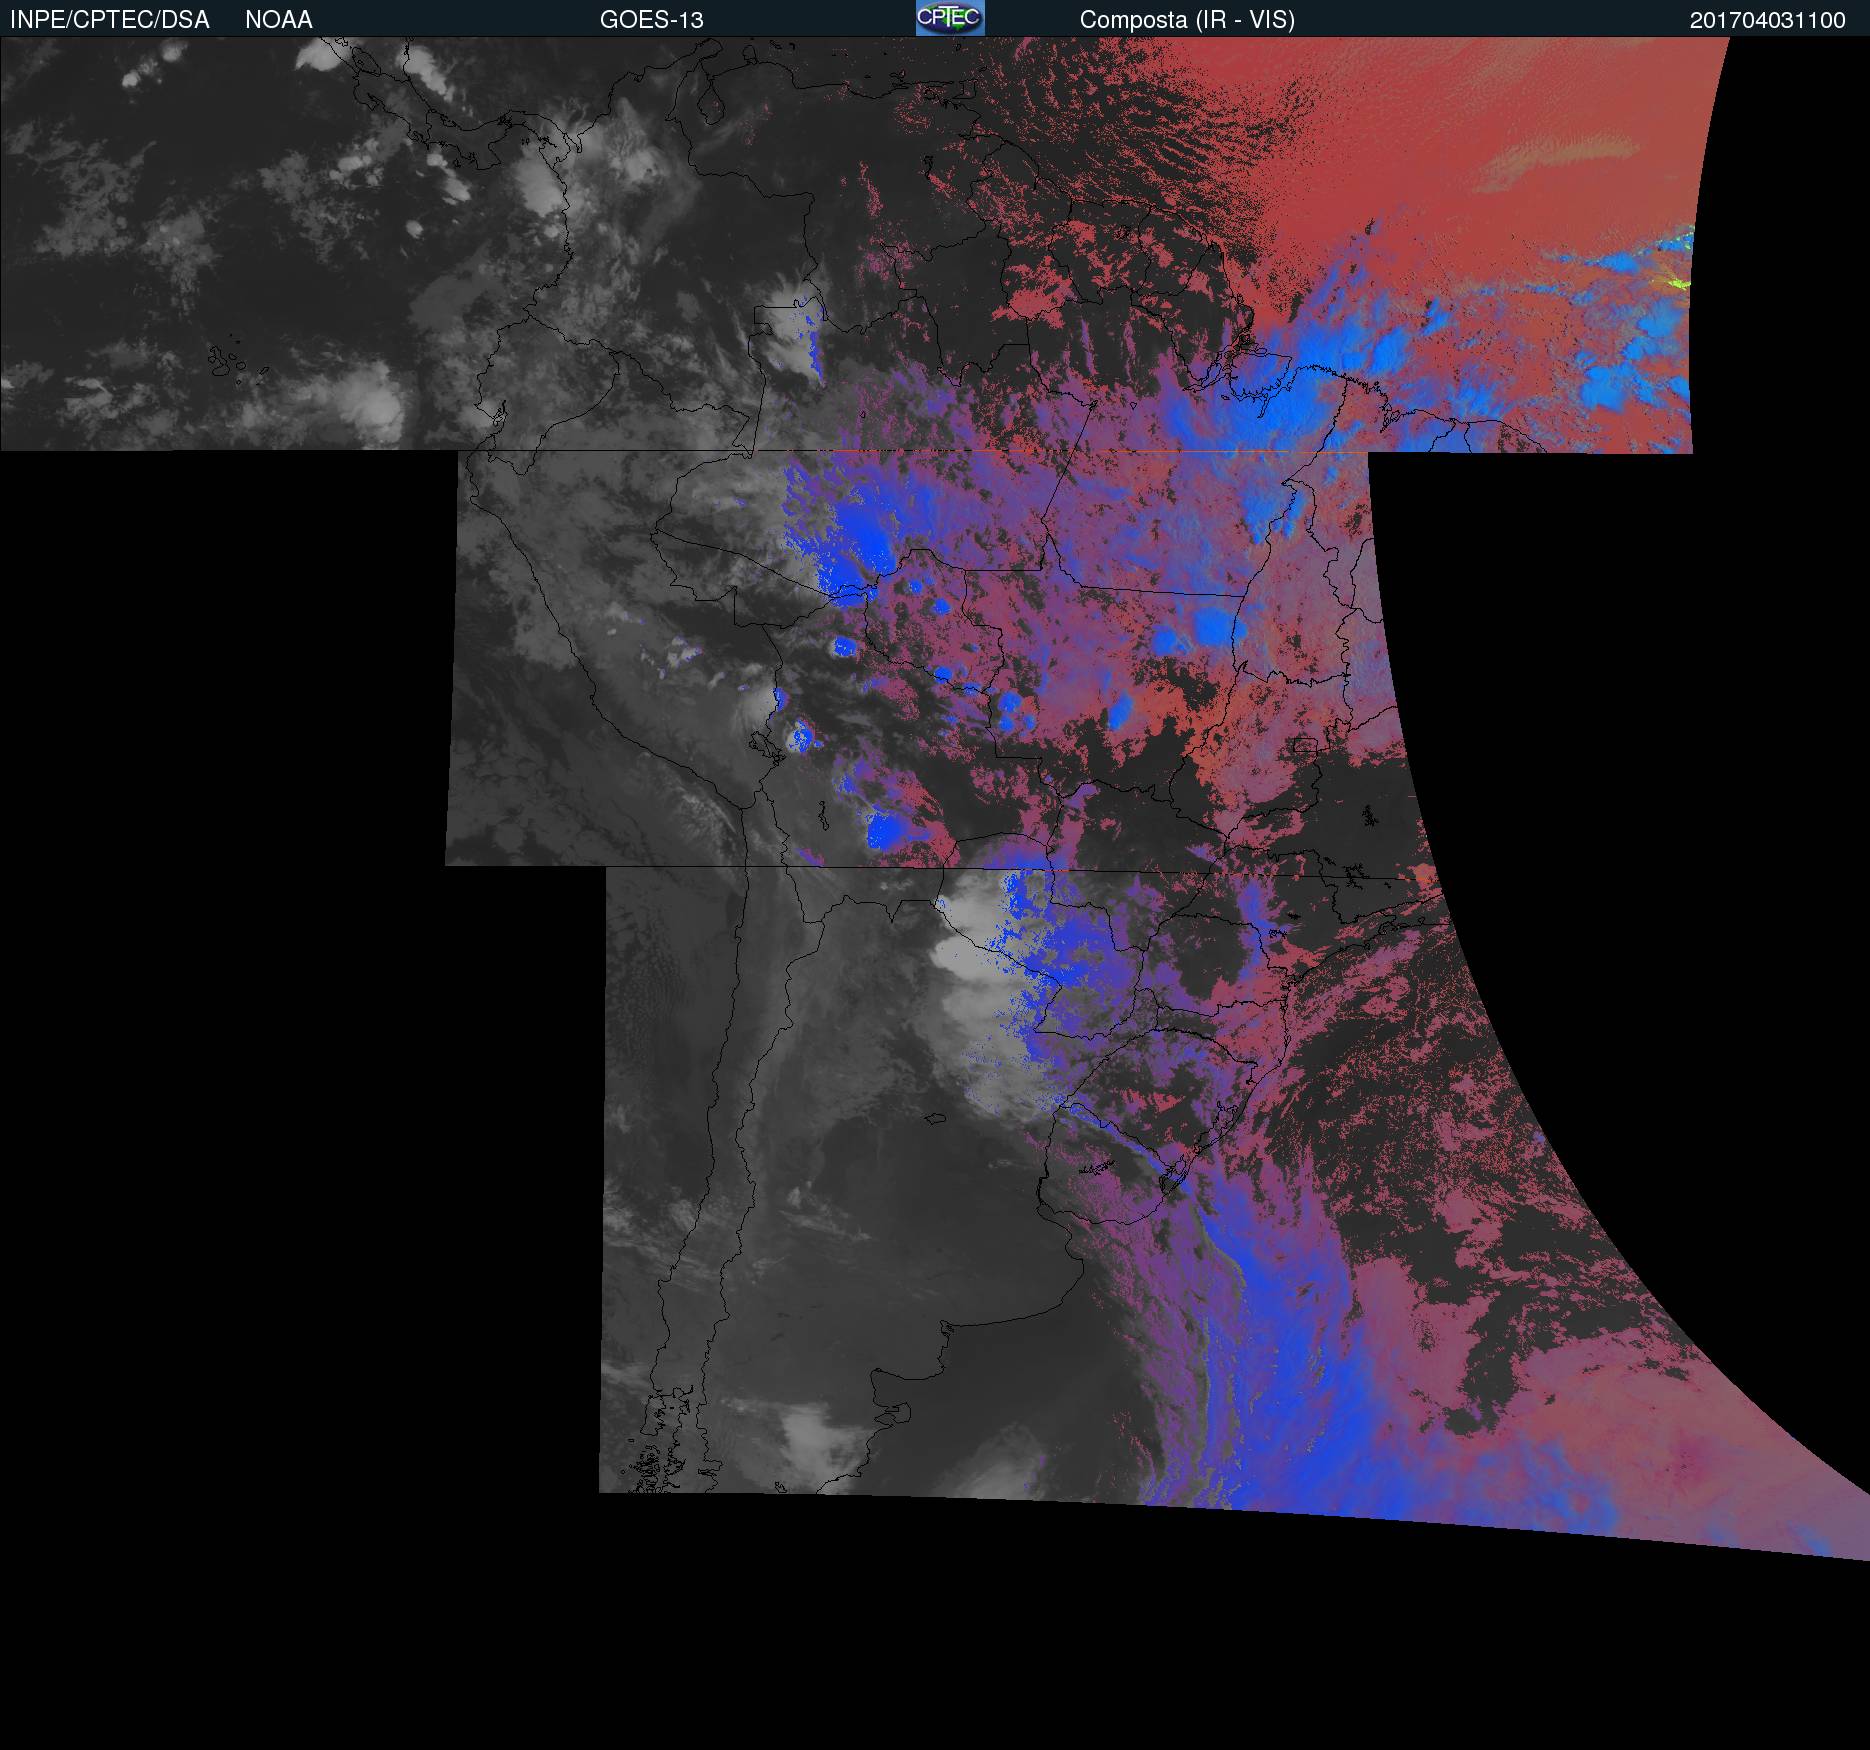Click the "Composta (IR - VIS)" title
Screen dimensions: 1870x1750
tap(1187, 20)
